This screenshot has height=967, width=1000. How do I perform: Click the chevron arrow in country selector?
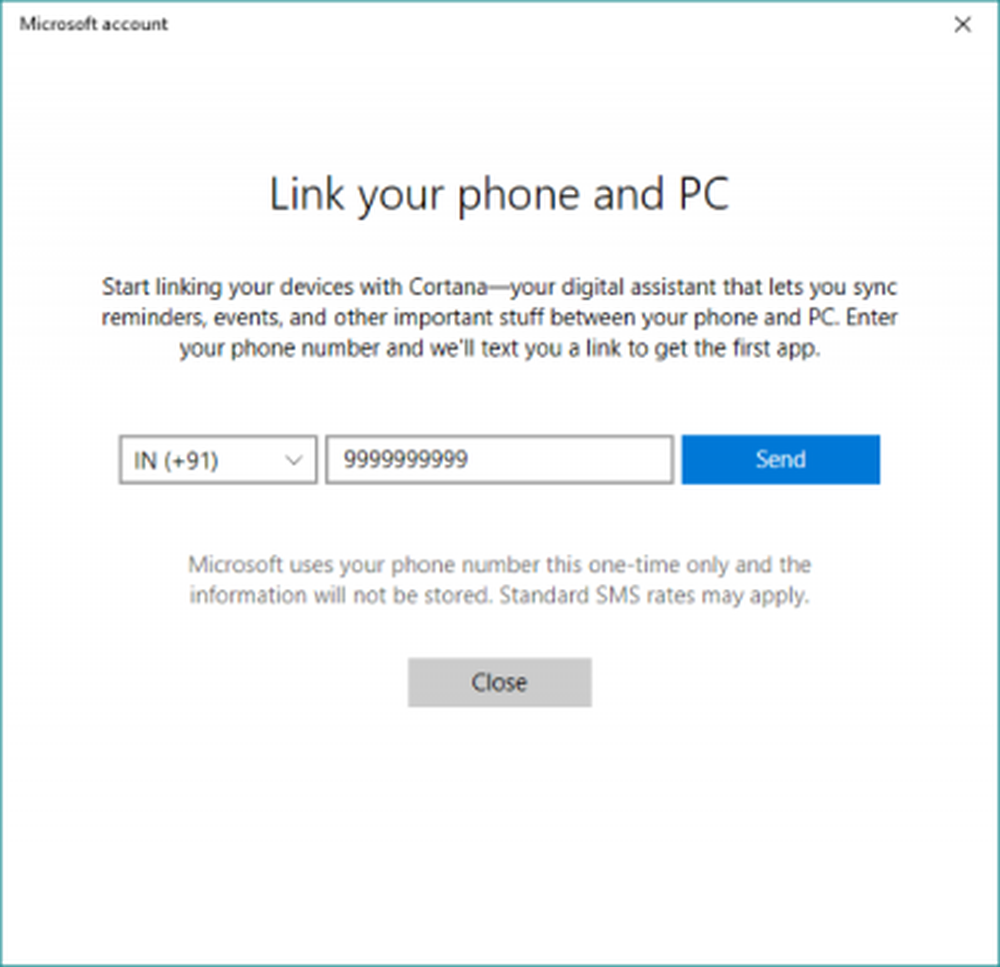pos(294,460)
